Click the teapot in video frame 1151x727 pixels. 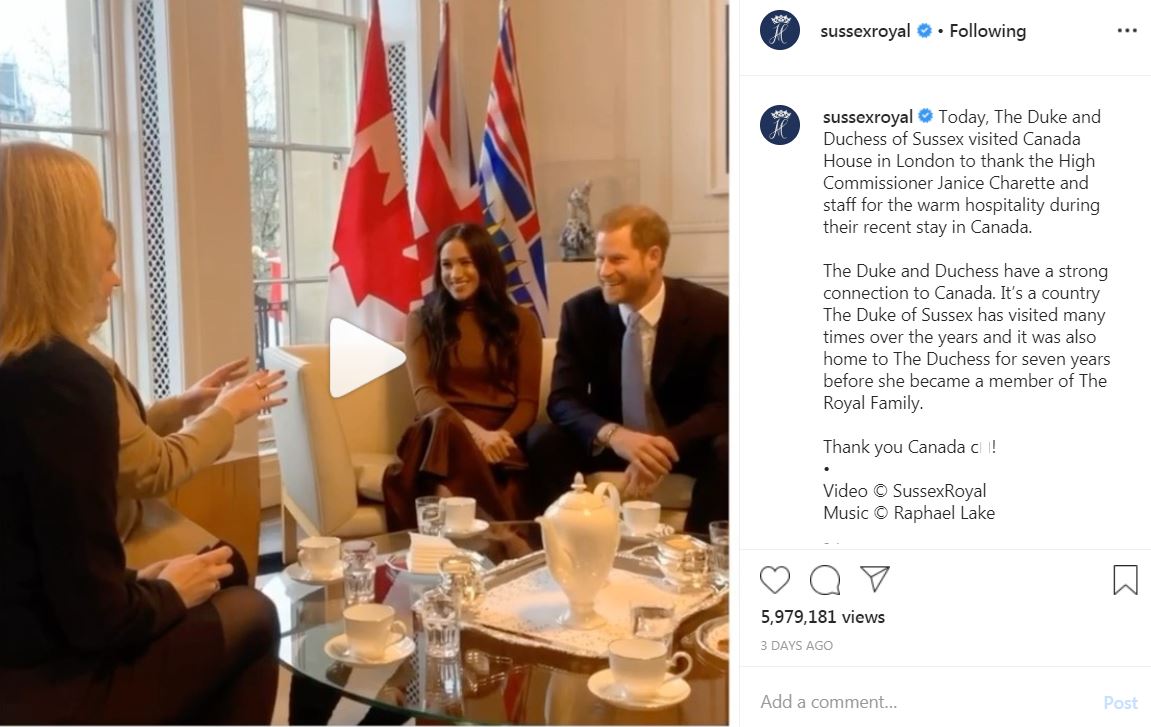point(582,549)
